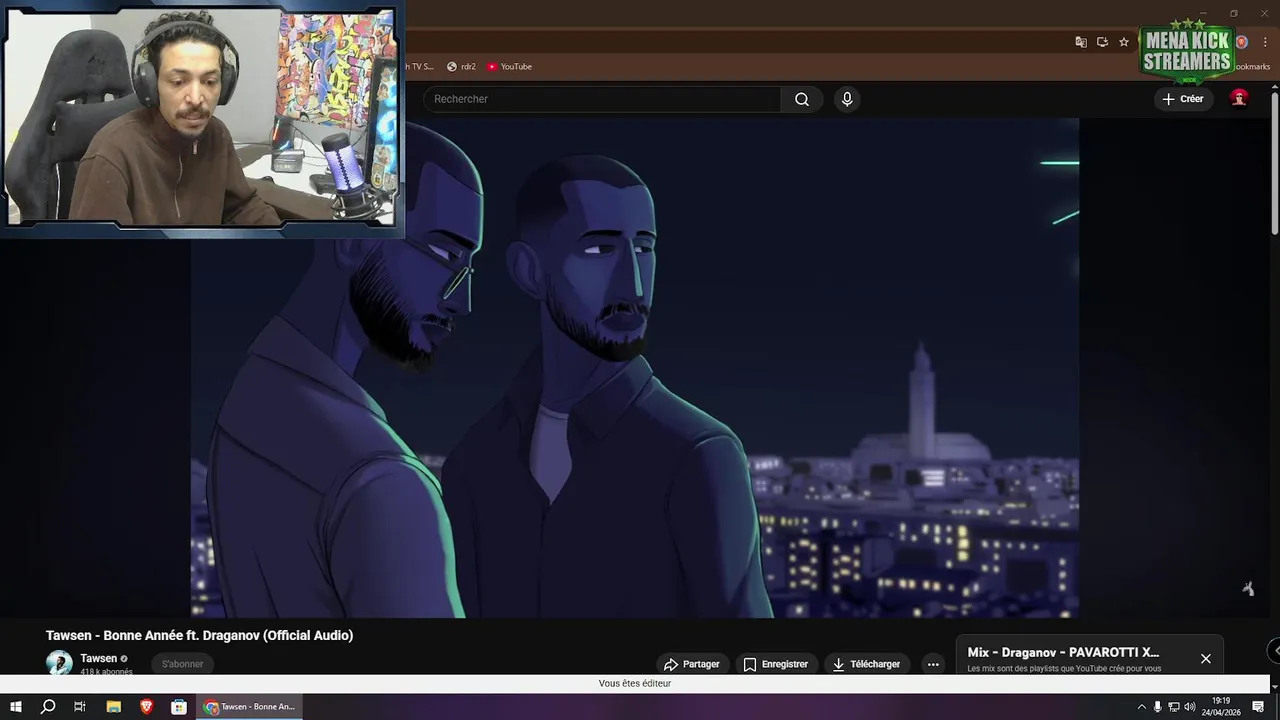Screen dimensions: 1280x720
Task: Open the rdr2 bookmark
Action: pyautogui.click(x=461, y=67)
